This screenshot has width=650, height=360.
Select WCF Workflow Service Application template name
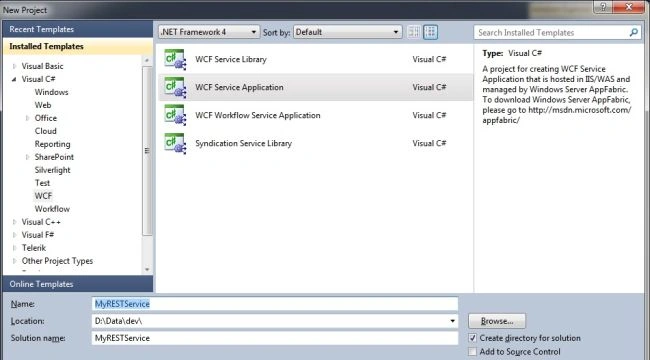(x=258, y=115)
